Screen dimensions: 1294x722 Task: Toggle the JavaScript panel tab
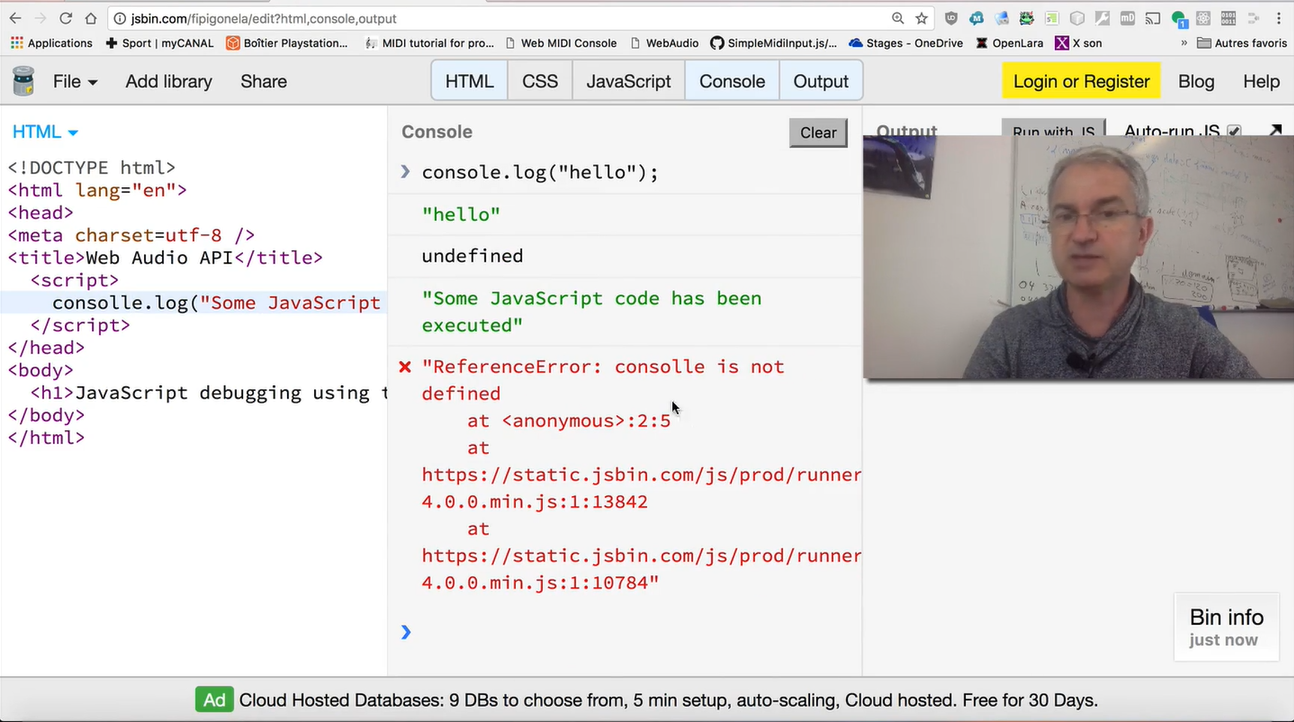tap(629, 81)
